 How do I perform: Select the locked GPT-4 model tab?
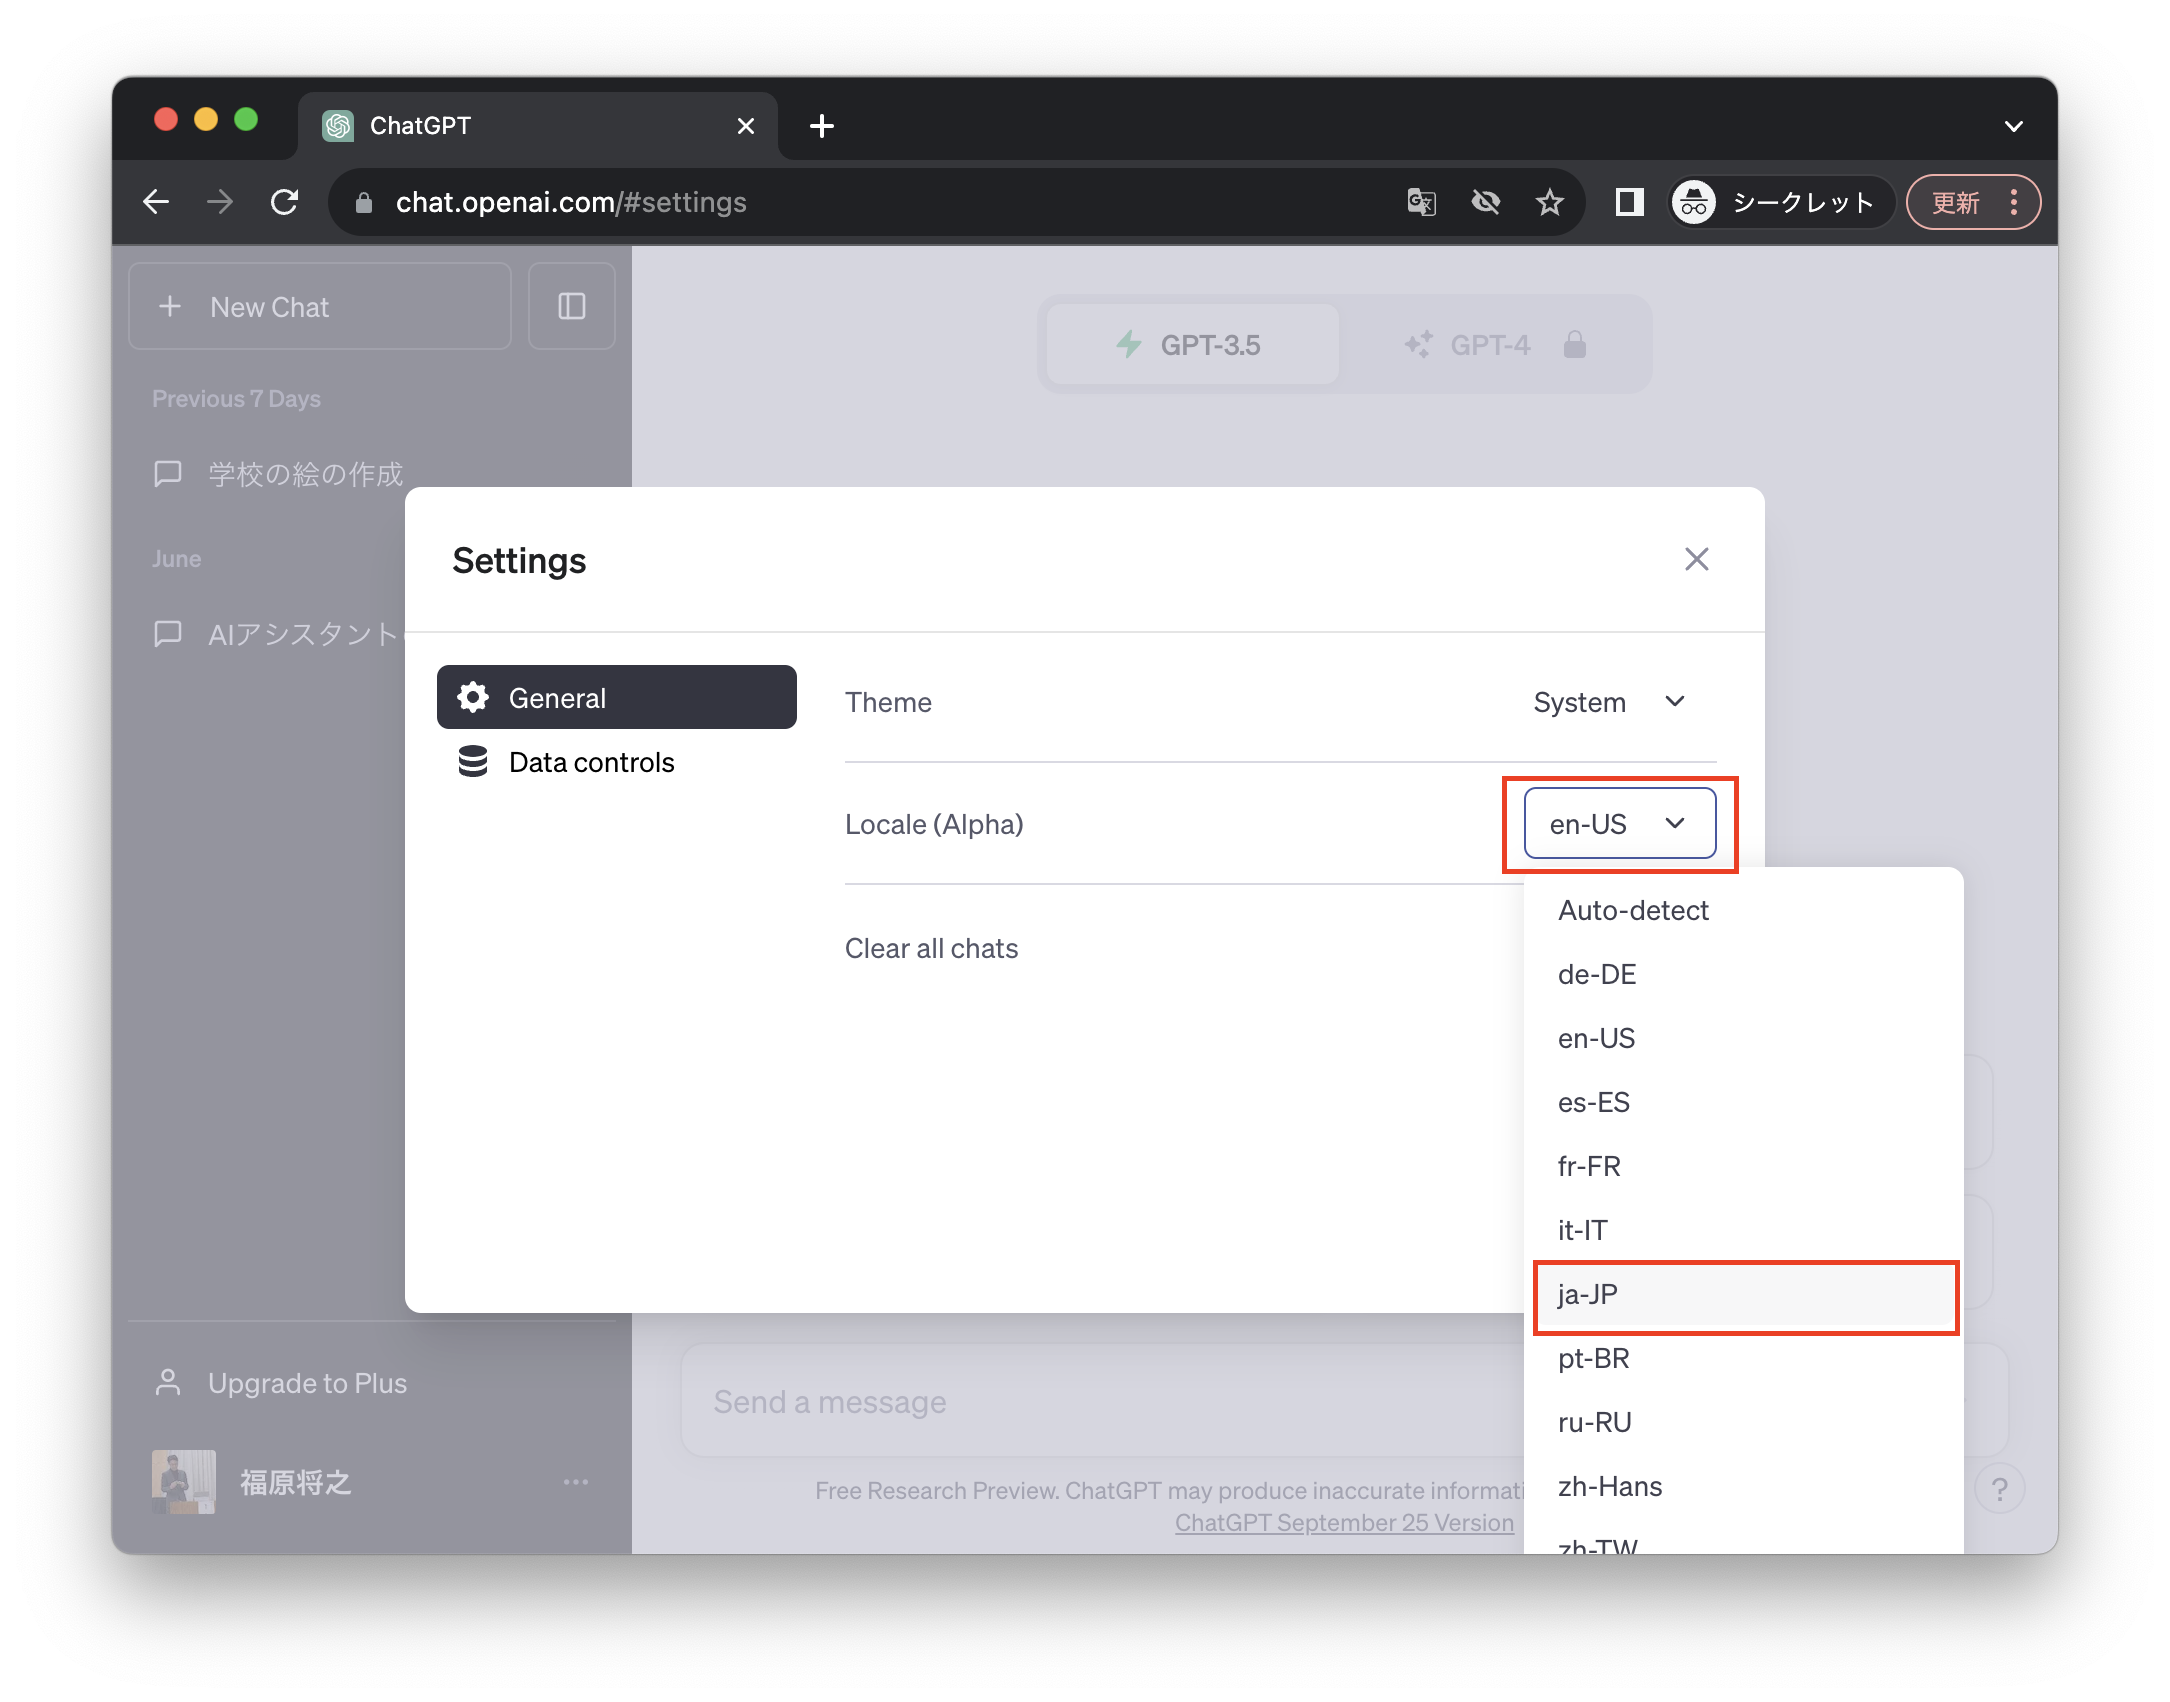1495,345
